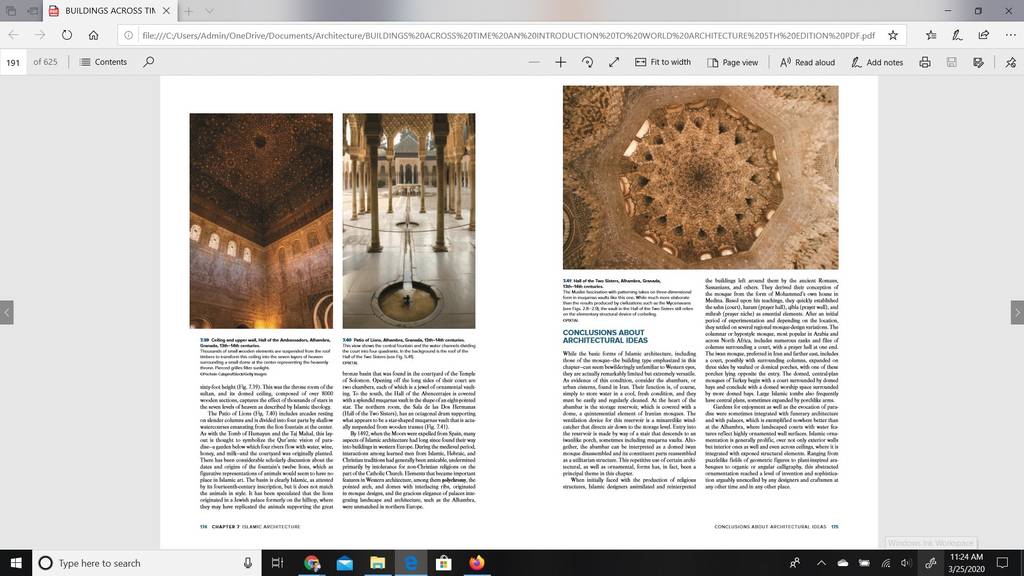Go to next PDF page with right arrow
The image size is (1024, 576).
point(1017,312)
